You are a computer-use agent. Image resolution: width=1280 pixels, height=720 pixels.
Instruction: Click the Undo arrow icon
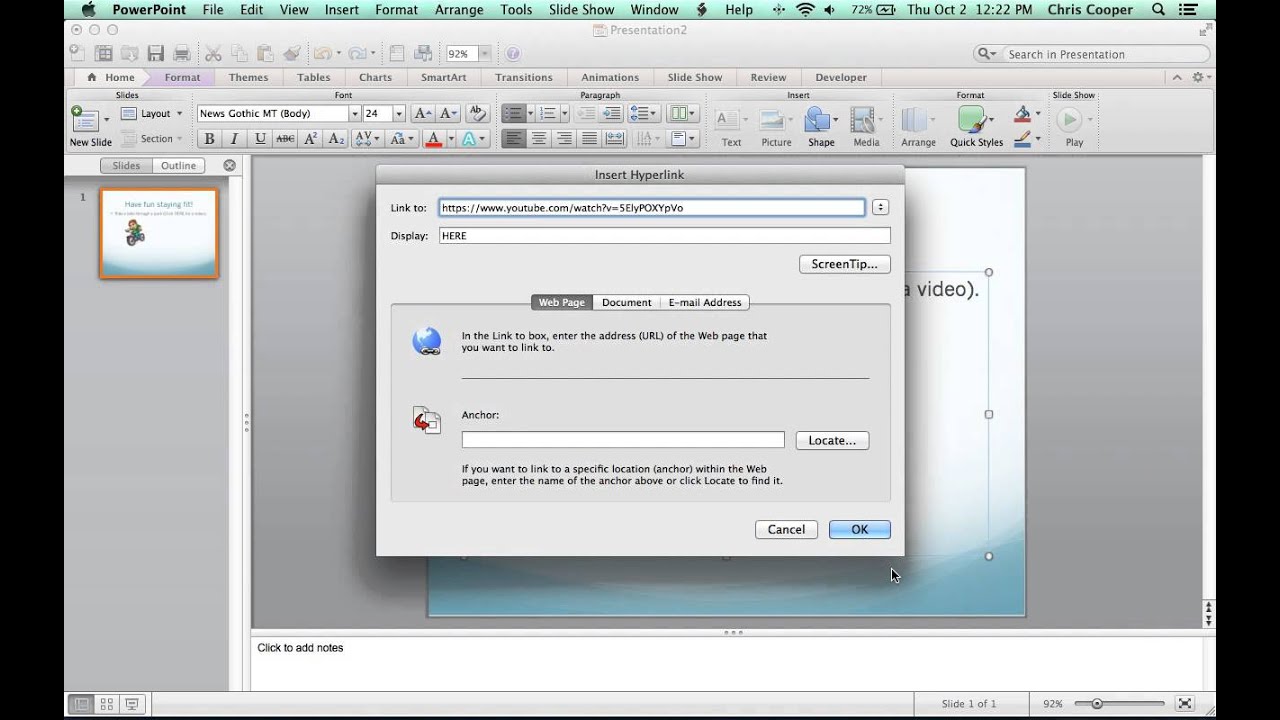[x=321, y=54]
